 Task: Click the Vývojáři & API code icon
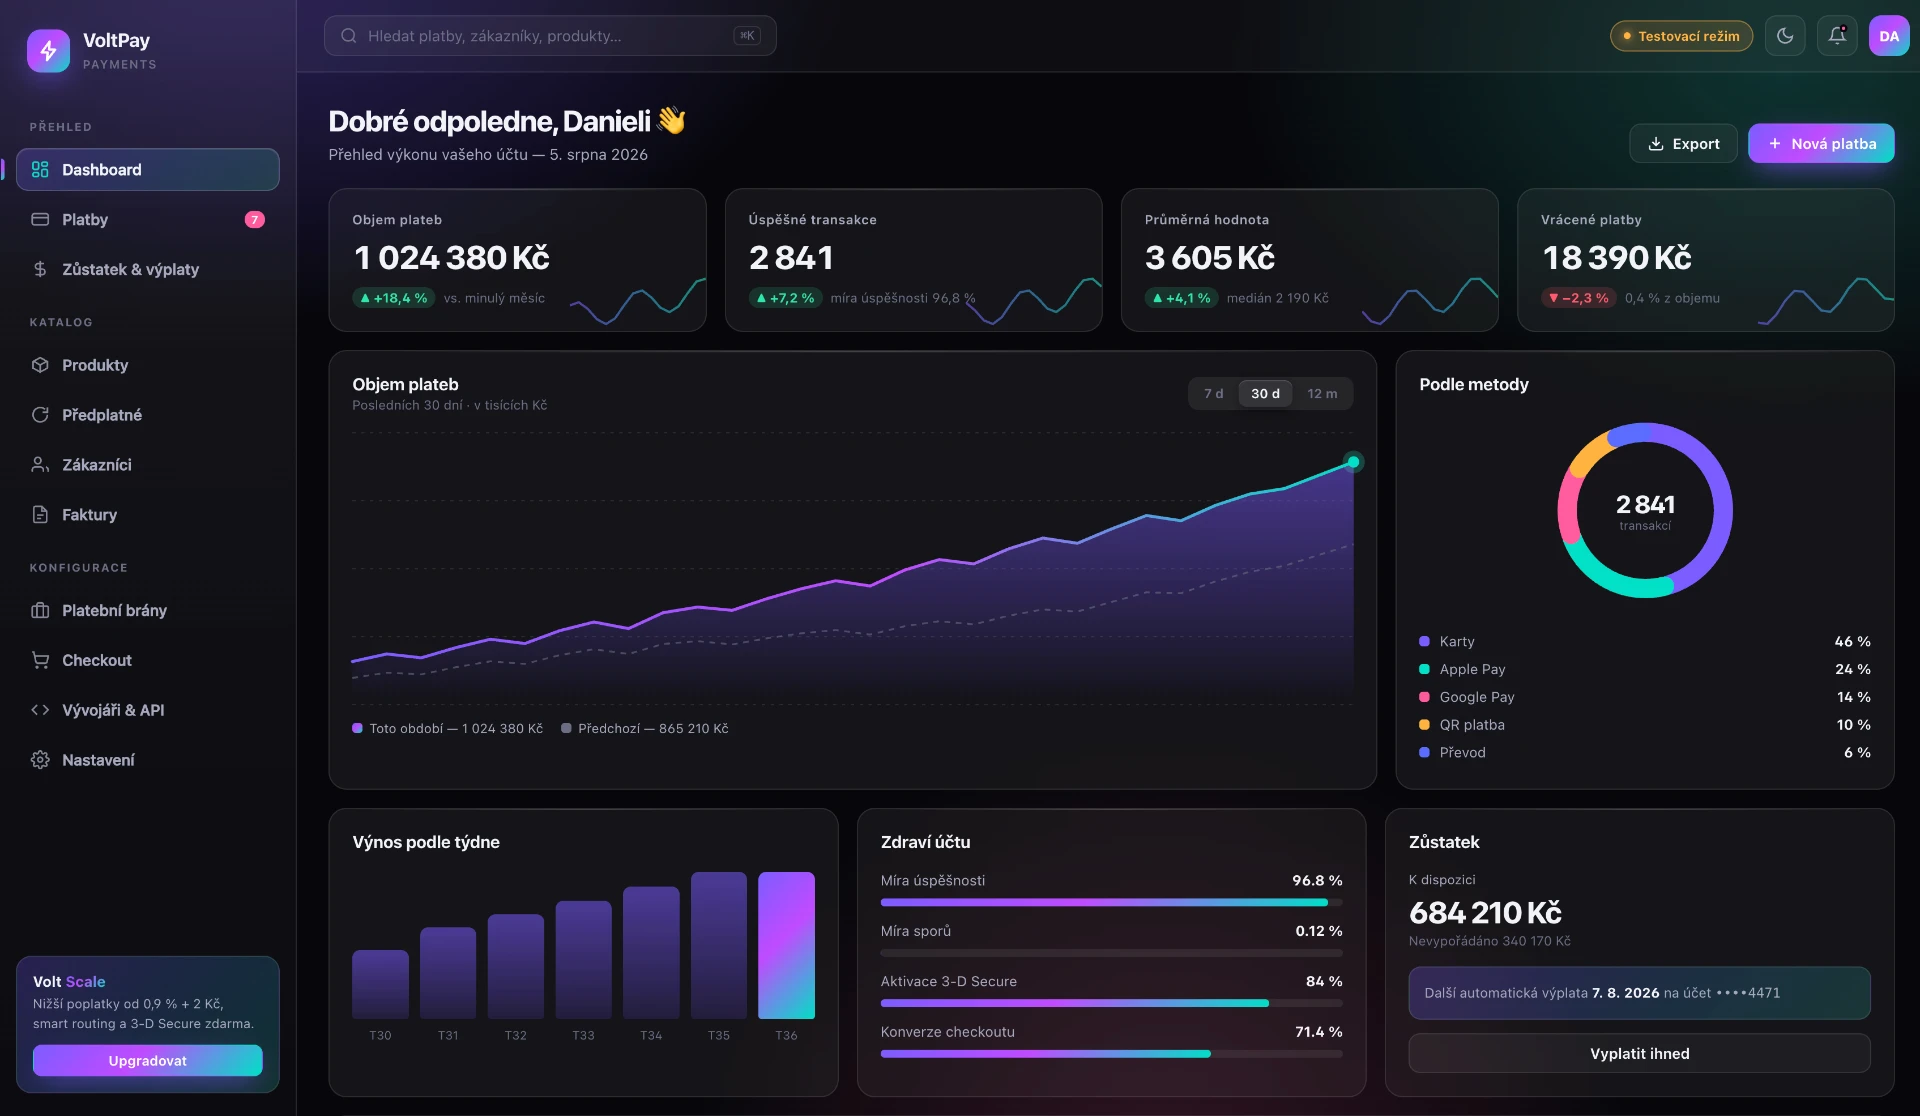point(40,710)
